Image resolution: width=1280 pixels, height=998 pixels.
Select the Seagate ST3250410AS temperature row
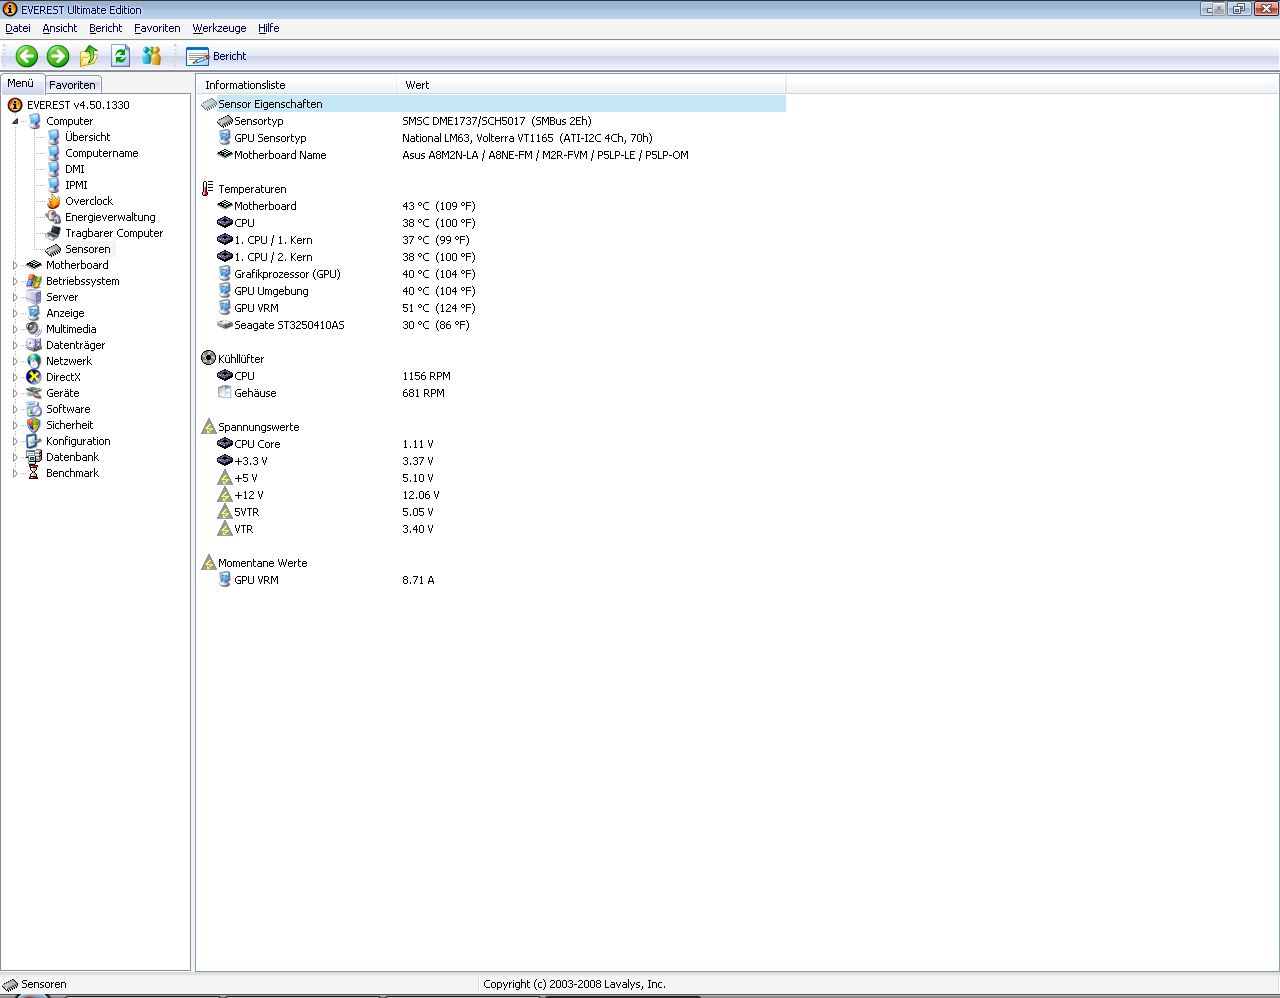coord(492,325)
